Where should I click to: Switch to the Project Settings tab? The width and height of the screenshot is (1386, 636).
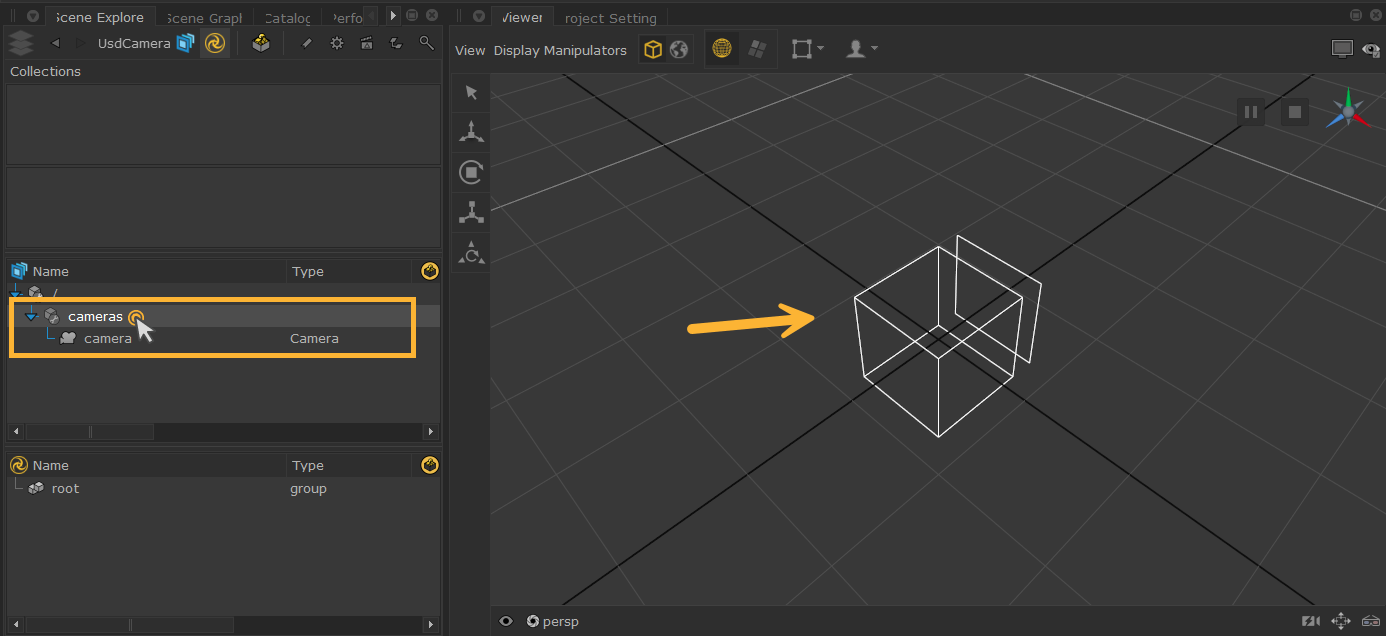click(610, 18)
